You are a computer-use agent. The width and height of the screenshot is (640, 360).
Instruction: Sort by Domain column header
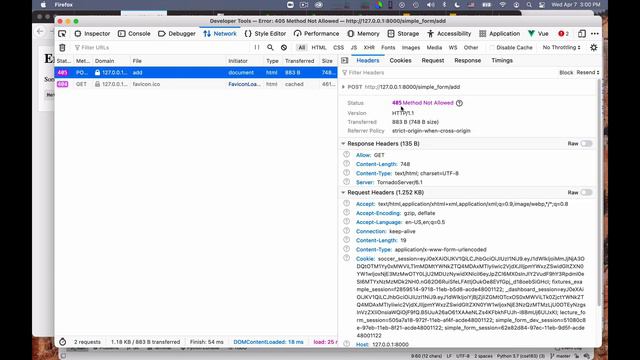tap(111, 61)
